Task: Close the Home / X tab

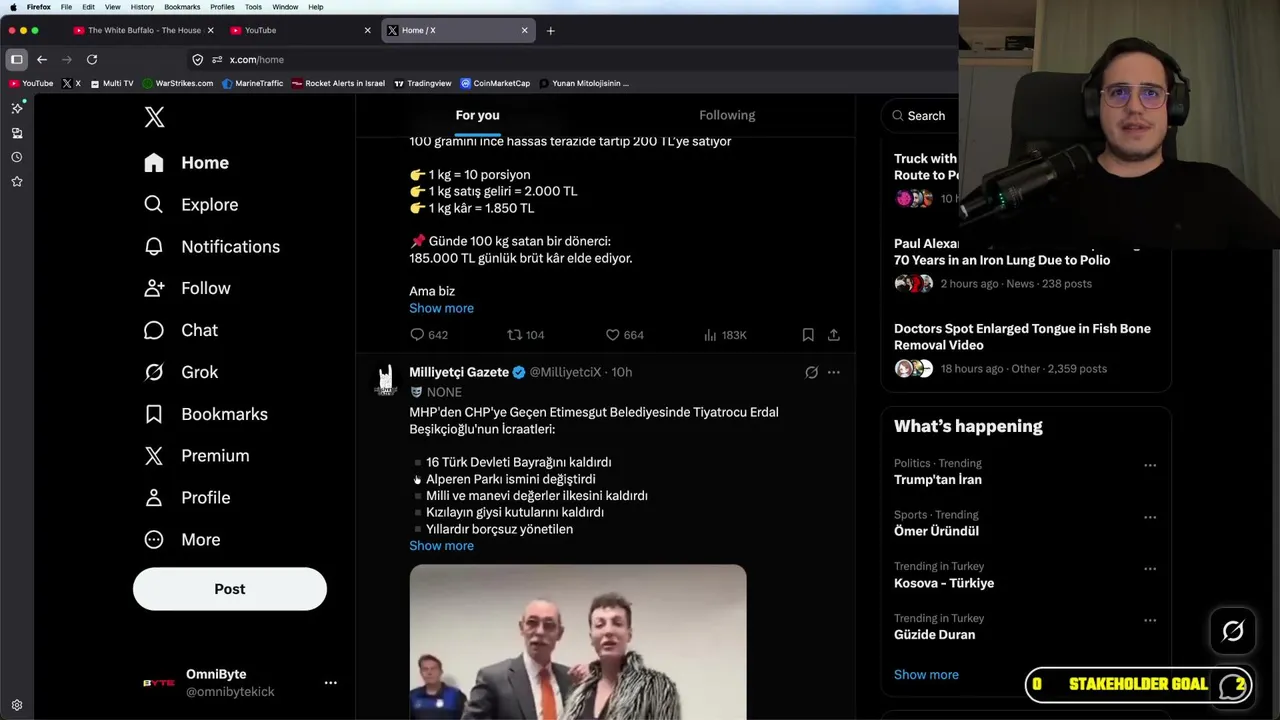Action: (x=524, y=31)
